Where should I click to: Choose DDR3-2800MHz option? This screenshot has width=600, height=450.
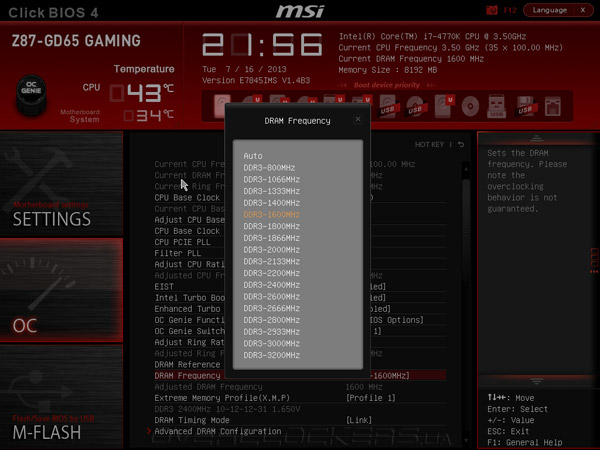click(x=271, y=320)
